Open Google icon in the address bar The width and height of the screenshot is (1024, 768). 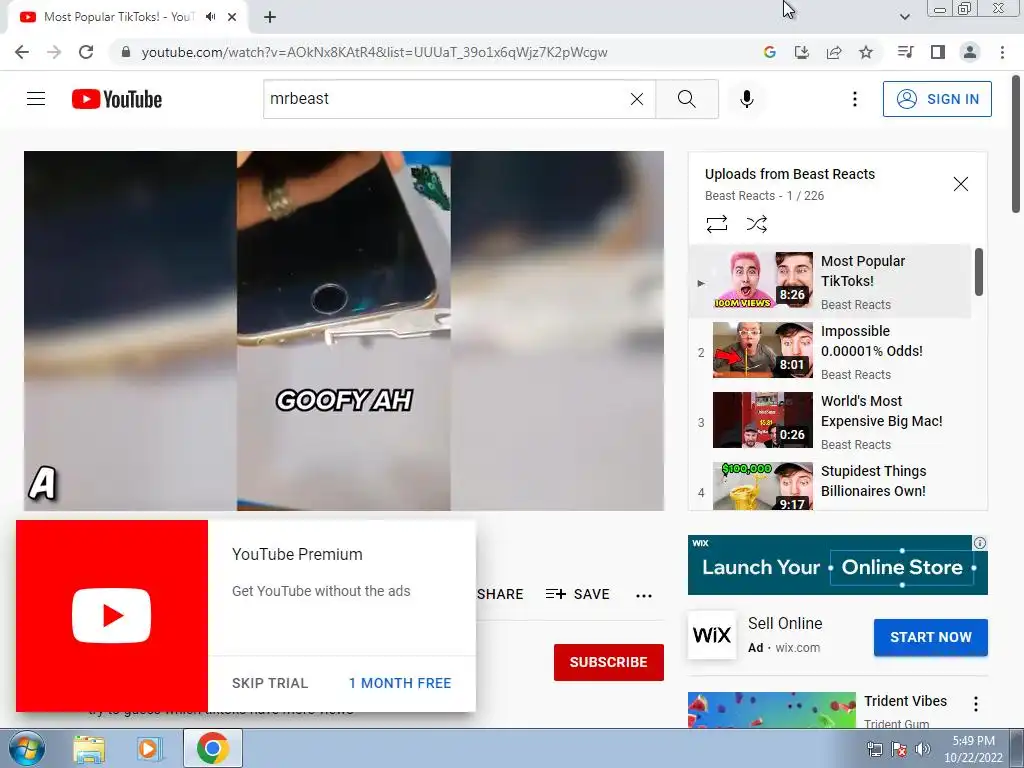[x=770, y=52]
